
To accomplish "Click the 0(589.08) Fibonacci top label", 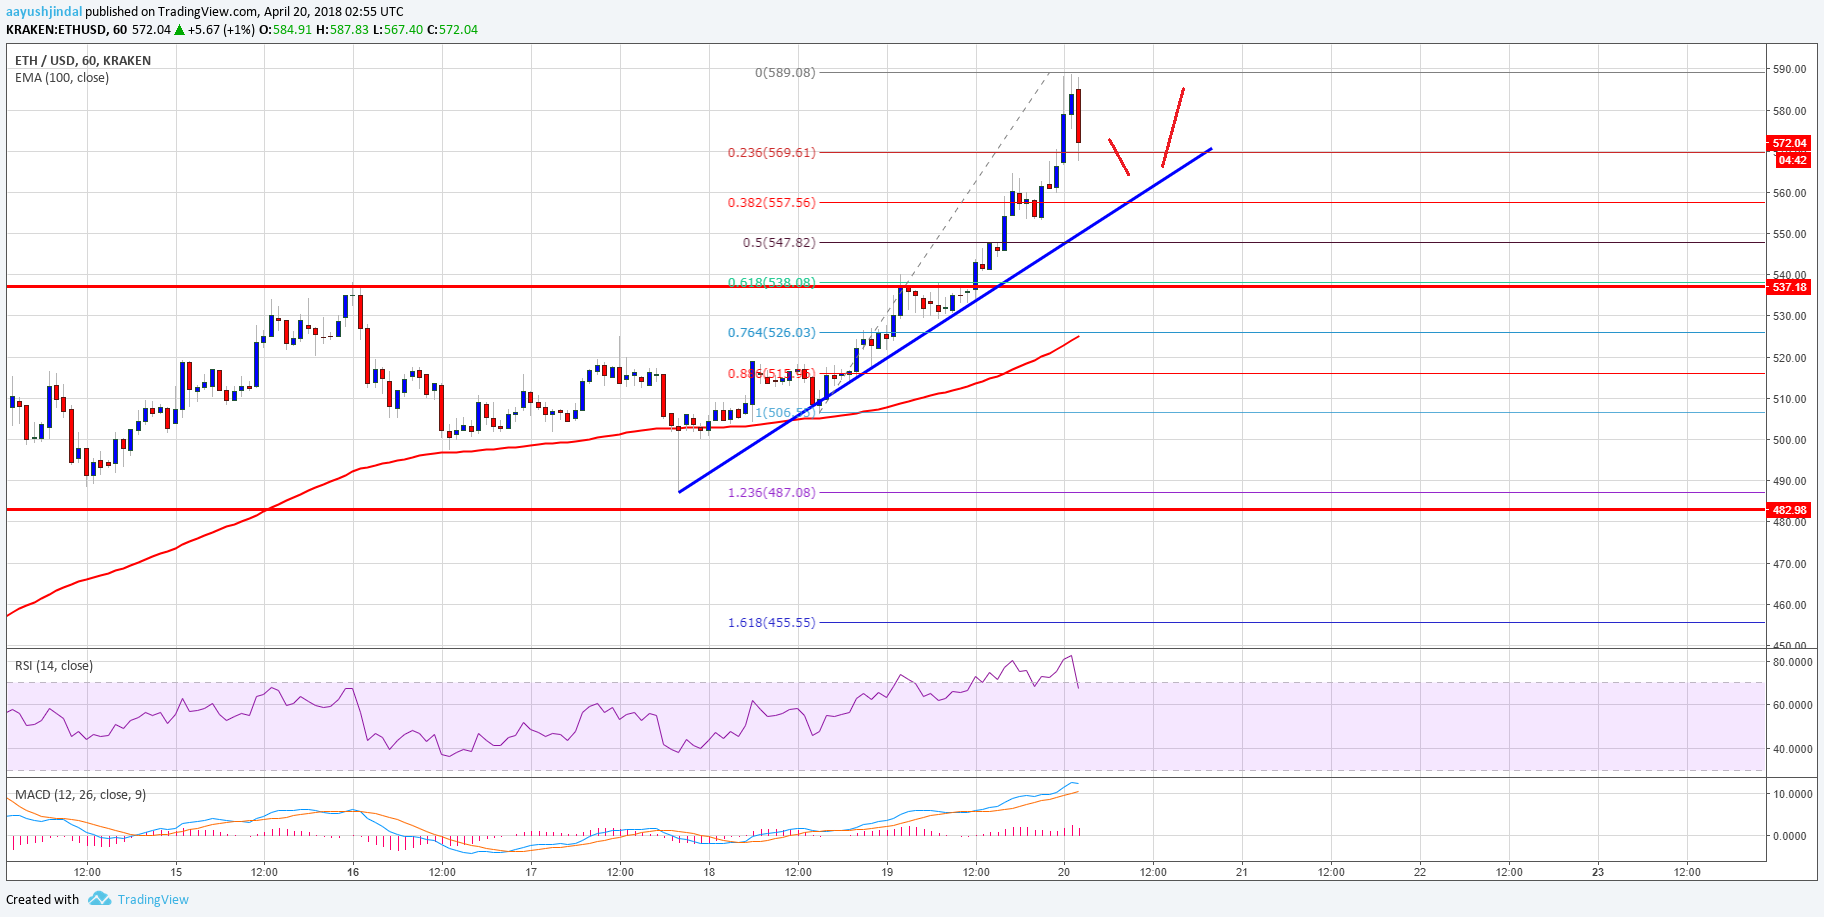I will point(785,73).
